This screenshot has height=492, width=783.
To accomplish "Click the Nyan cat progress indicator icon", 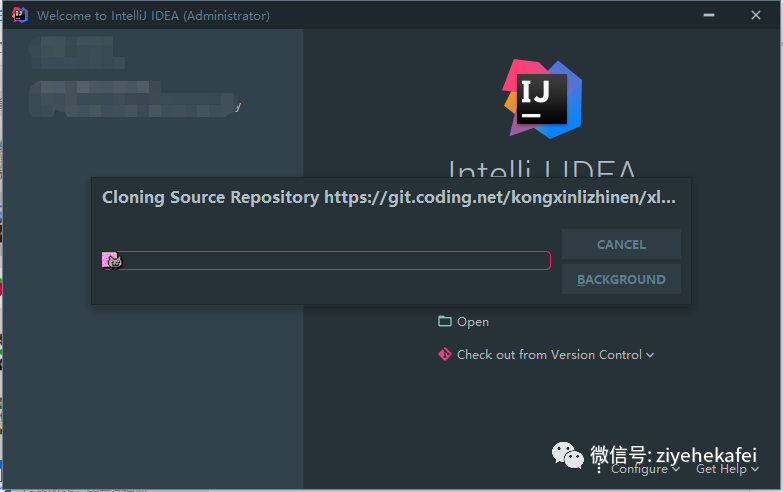I will (112, 260).
